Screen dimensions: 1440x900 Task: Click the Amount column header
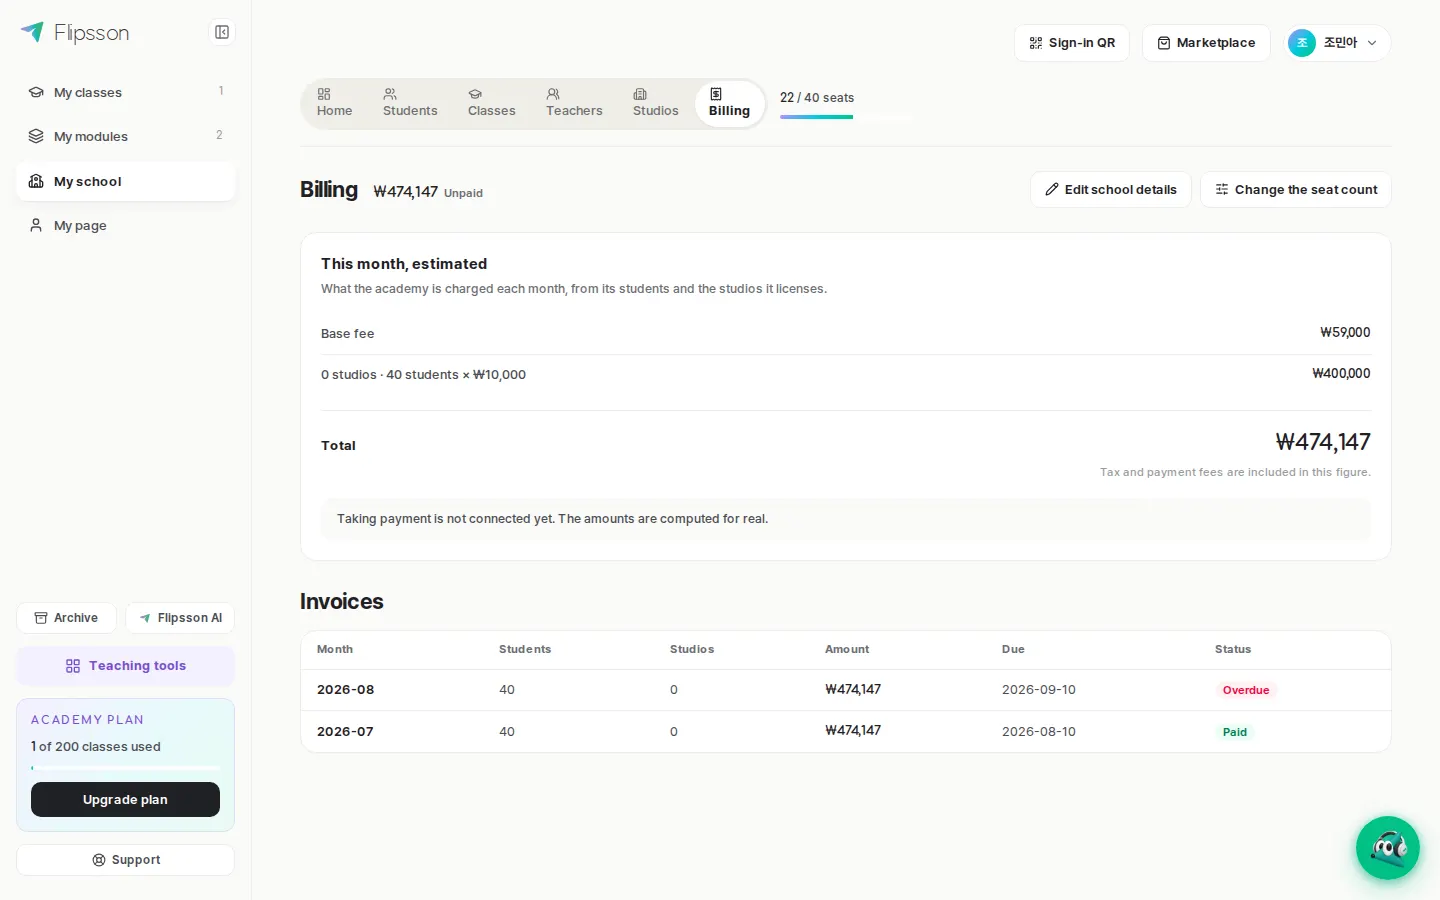coord(847,650)
